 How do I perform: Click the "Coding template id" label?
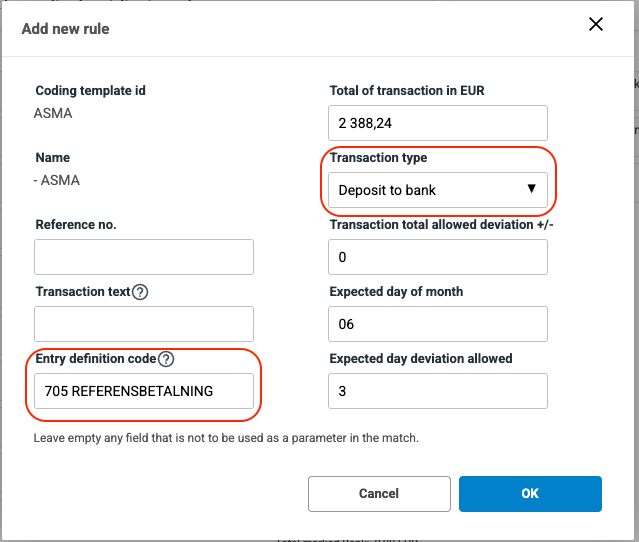(x=91, y=91)
